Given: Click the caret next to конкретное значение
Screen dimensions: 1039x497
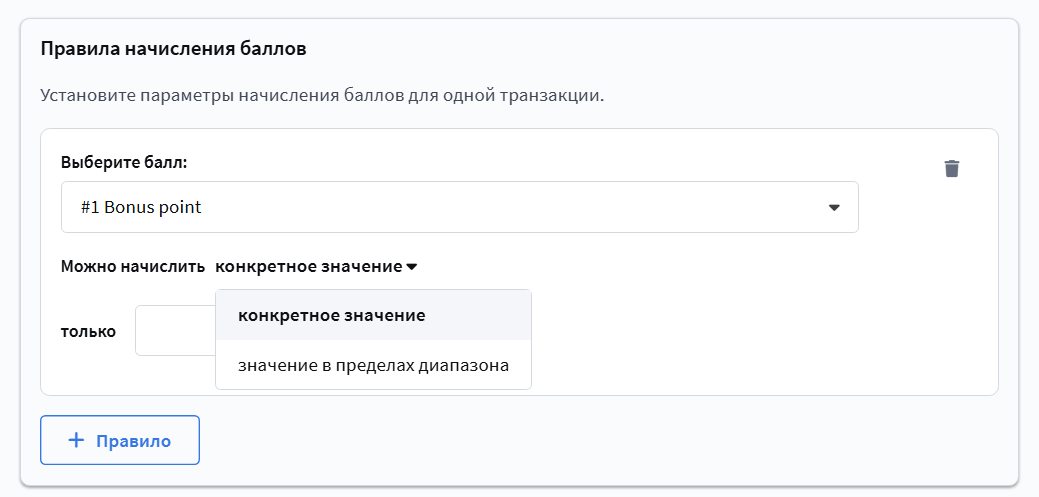Looking at the screenshot, I should [x=411, y=267].
